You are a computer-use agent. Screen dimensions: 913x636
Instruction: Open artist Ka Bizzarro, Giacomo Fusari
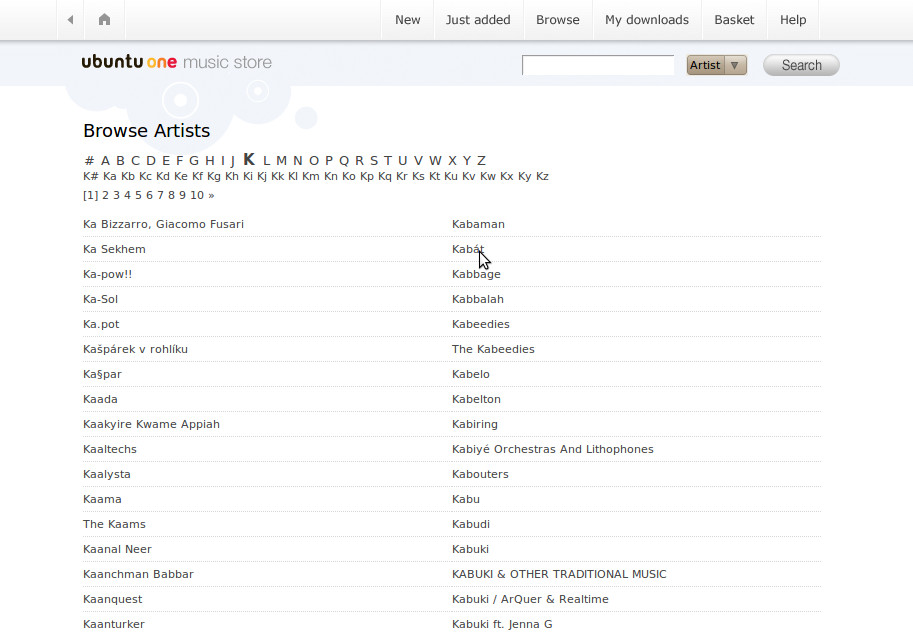164,224
